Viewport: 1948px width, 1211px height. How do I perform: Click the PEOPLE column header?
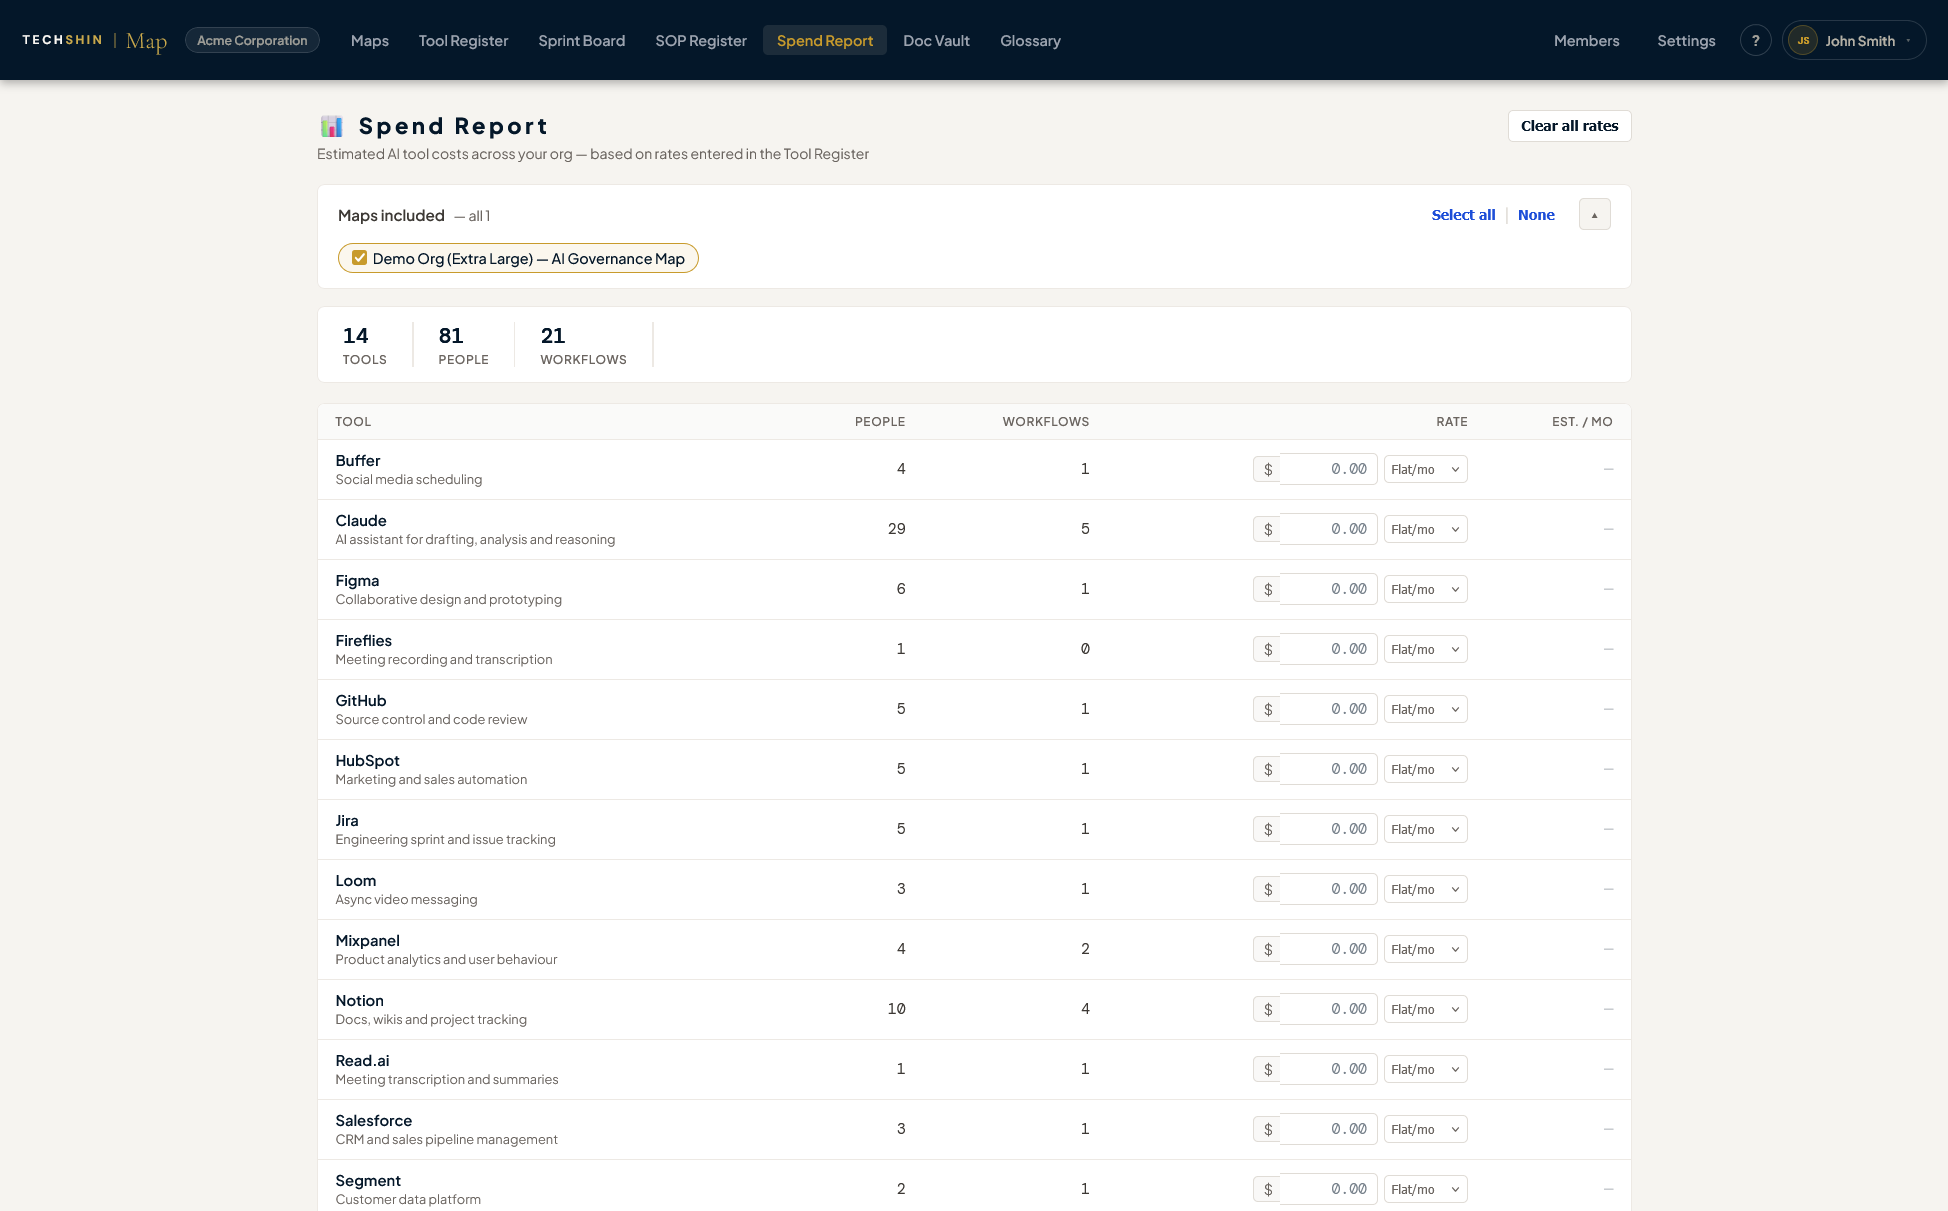(x=880, y=422)
